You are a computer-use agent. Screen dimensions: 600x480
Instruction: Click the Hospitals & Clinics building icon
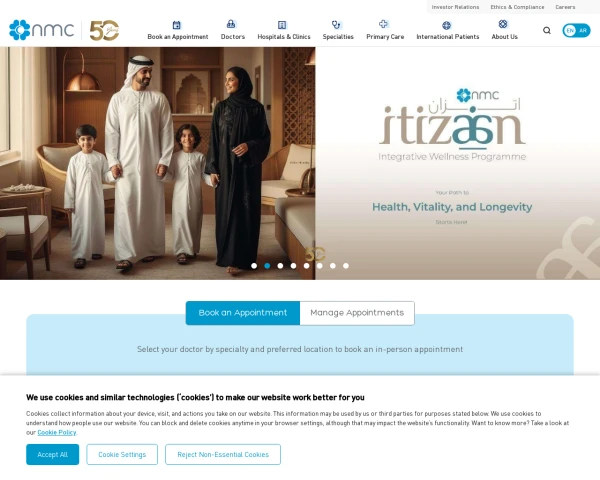[x=282, y=25]
